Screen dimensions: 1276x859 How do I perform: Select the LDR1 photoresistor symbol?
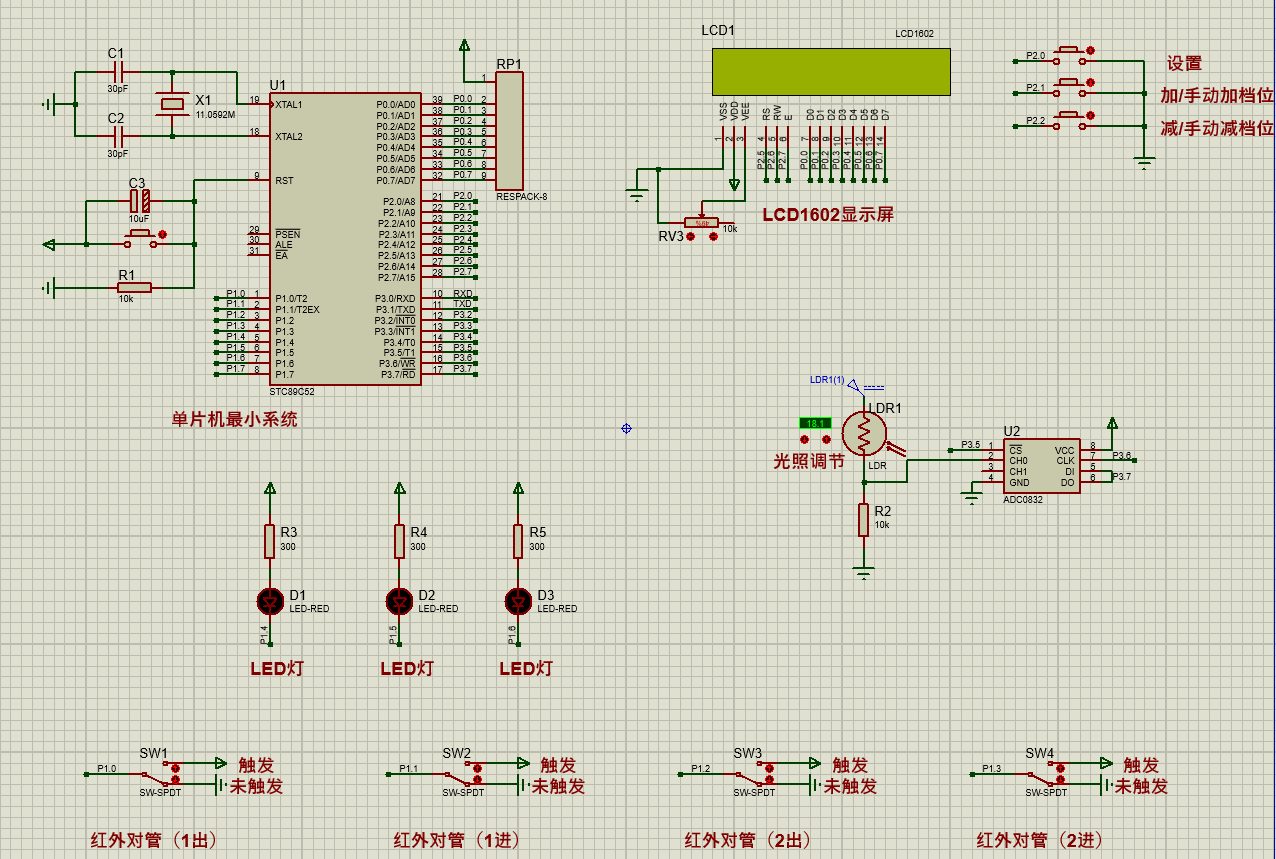point(863,433)
